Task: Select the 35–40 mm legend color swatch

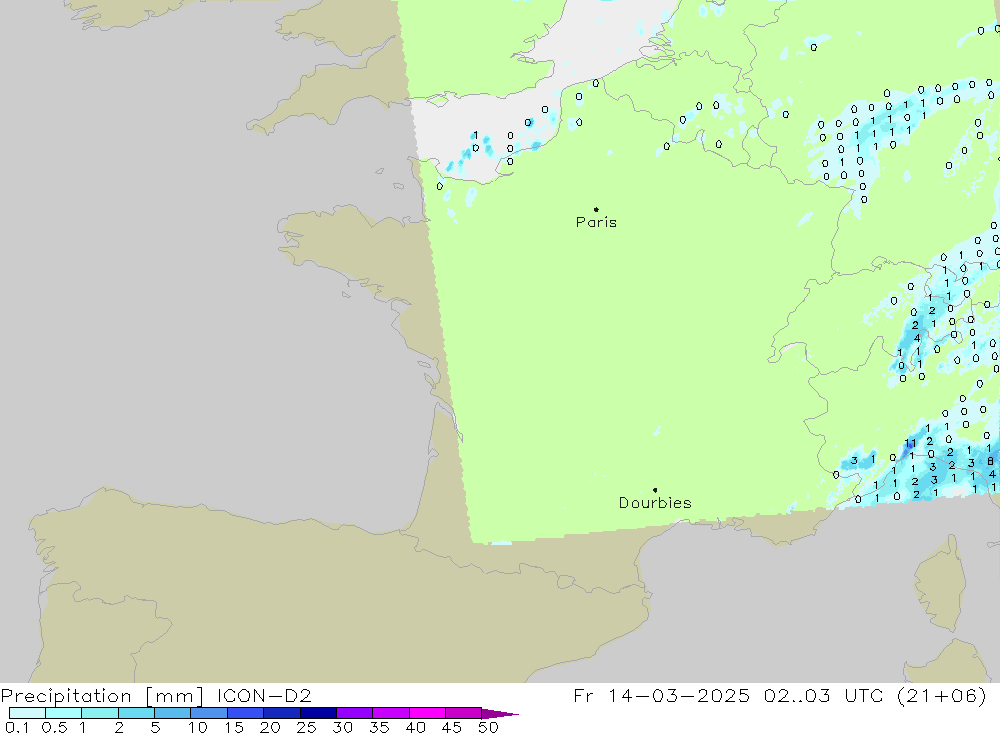Action: click(390, 713)
